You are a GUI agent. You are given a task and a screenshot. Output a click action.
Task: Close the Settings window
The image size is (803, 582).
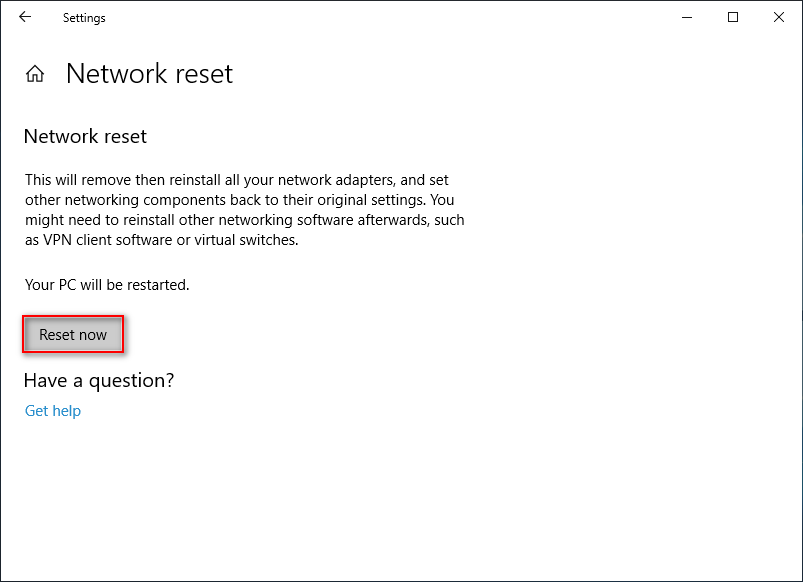coord(778,17)
